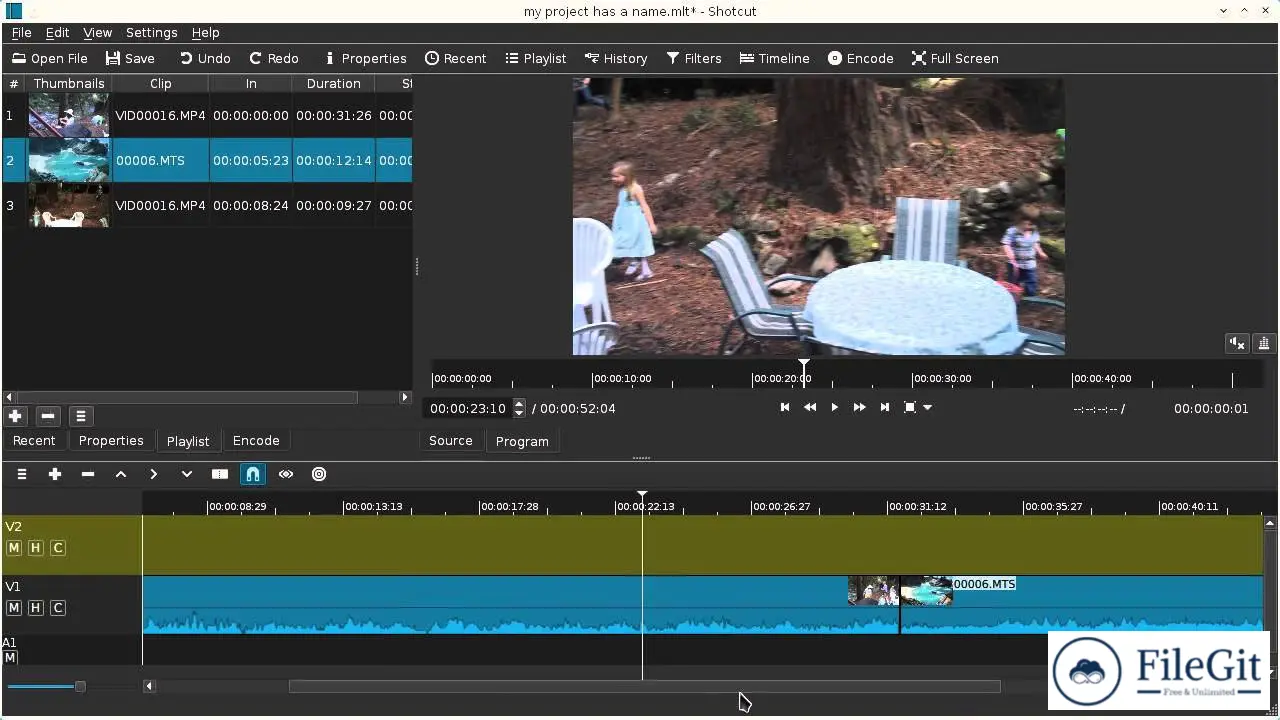Mute track V2 with M button

pos(14,548)
